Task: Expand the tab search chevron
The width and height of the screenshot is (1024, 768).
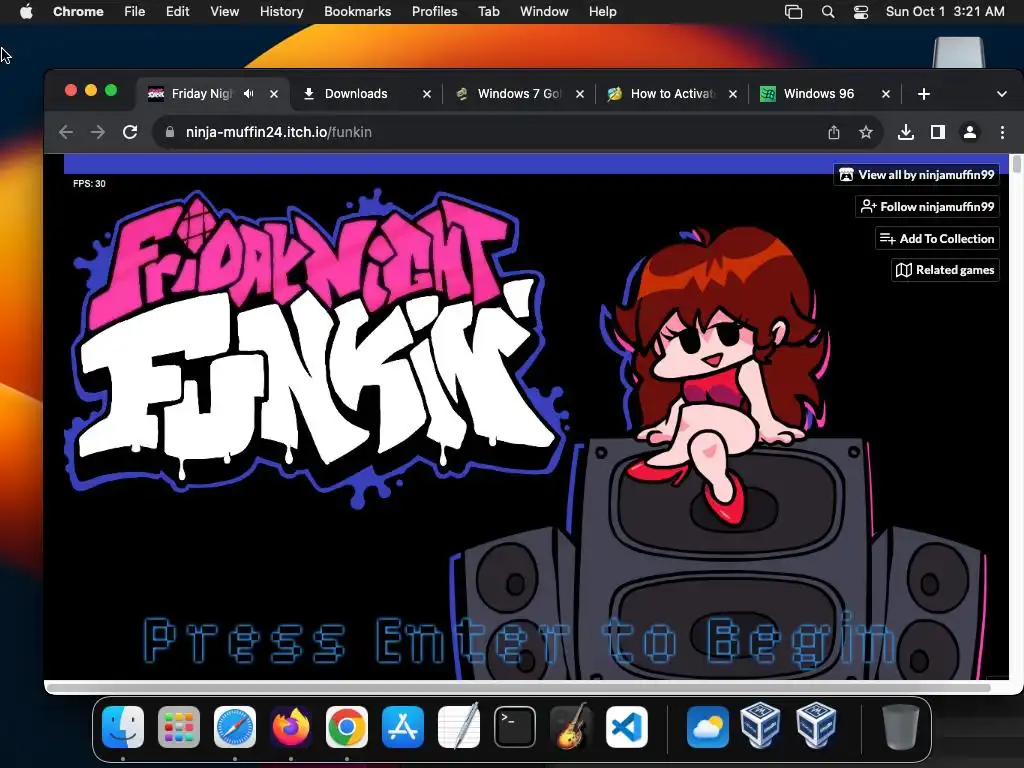Action: pos(1002,94)
